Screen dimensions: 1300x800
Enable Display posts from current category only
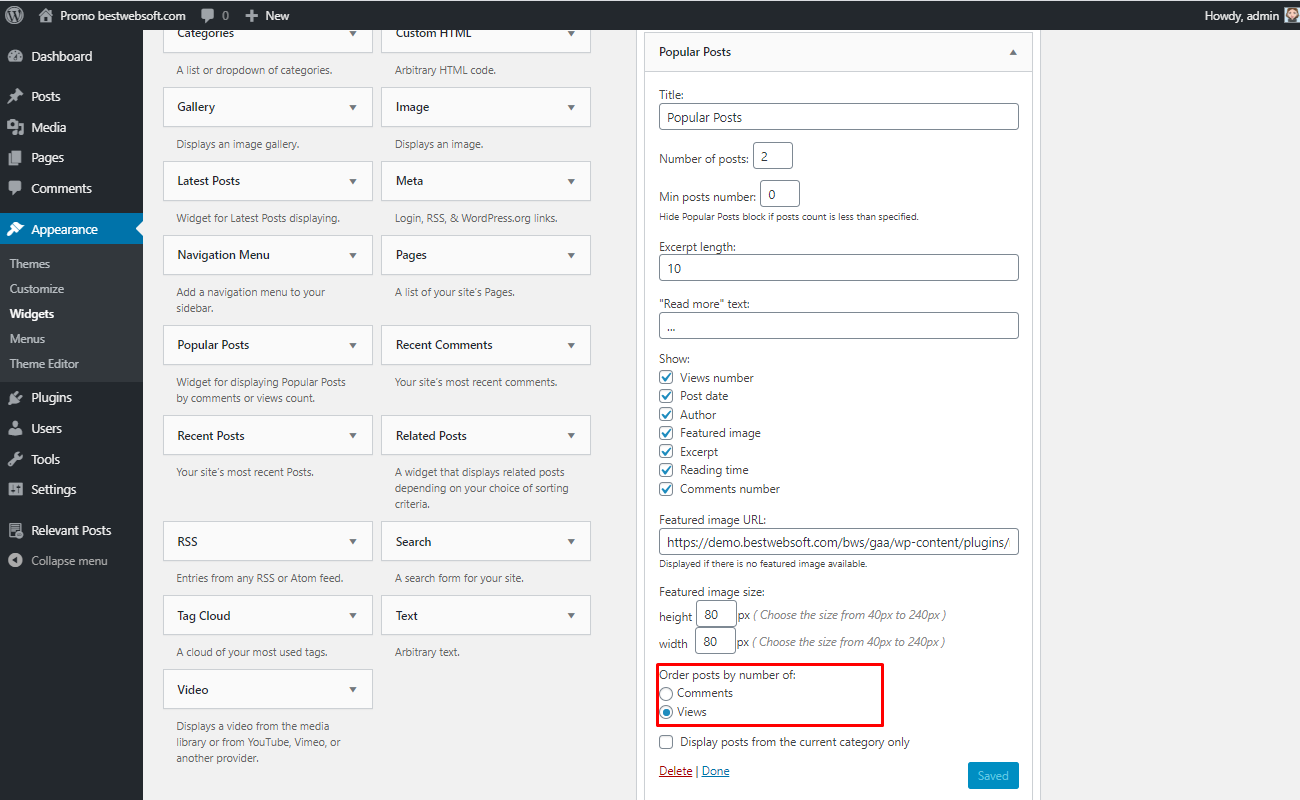[666, 742]
